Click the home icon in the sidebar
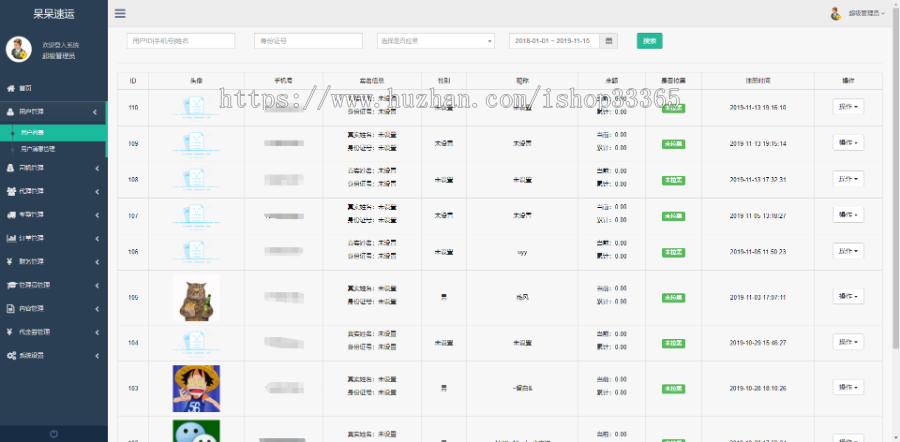 (x=11, y=88)
